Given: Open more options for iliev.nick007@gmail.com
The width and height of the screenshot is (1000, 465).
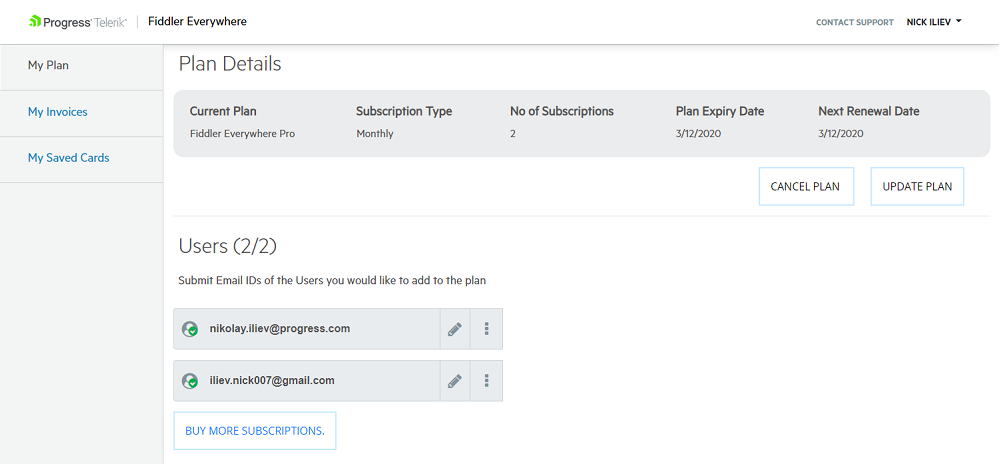Looking at the screenshot, I should coord(487,381).
